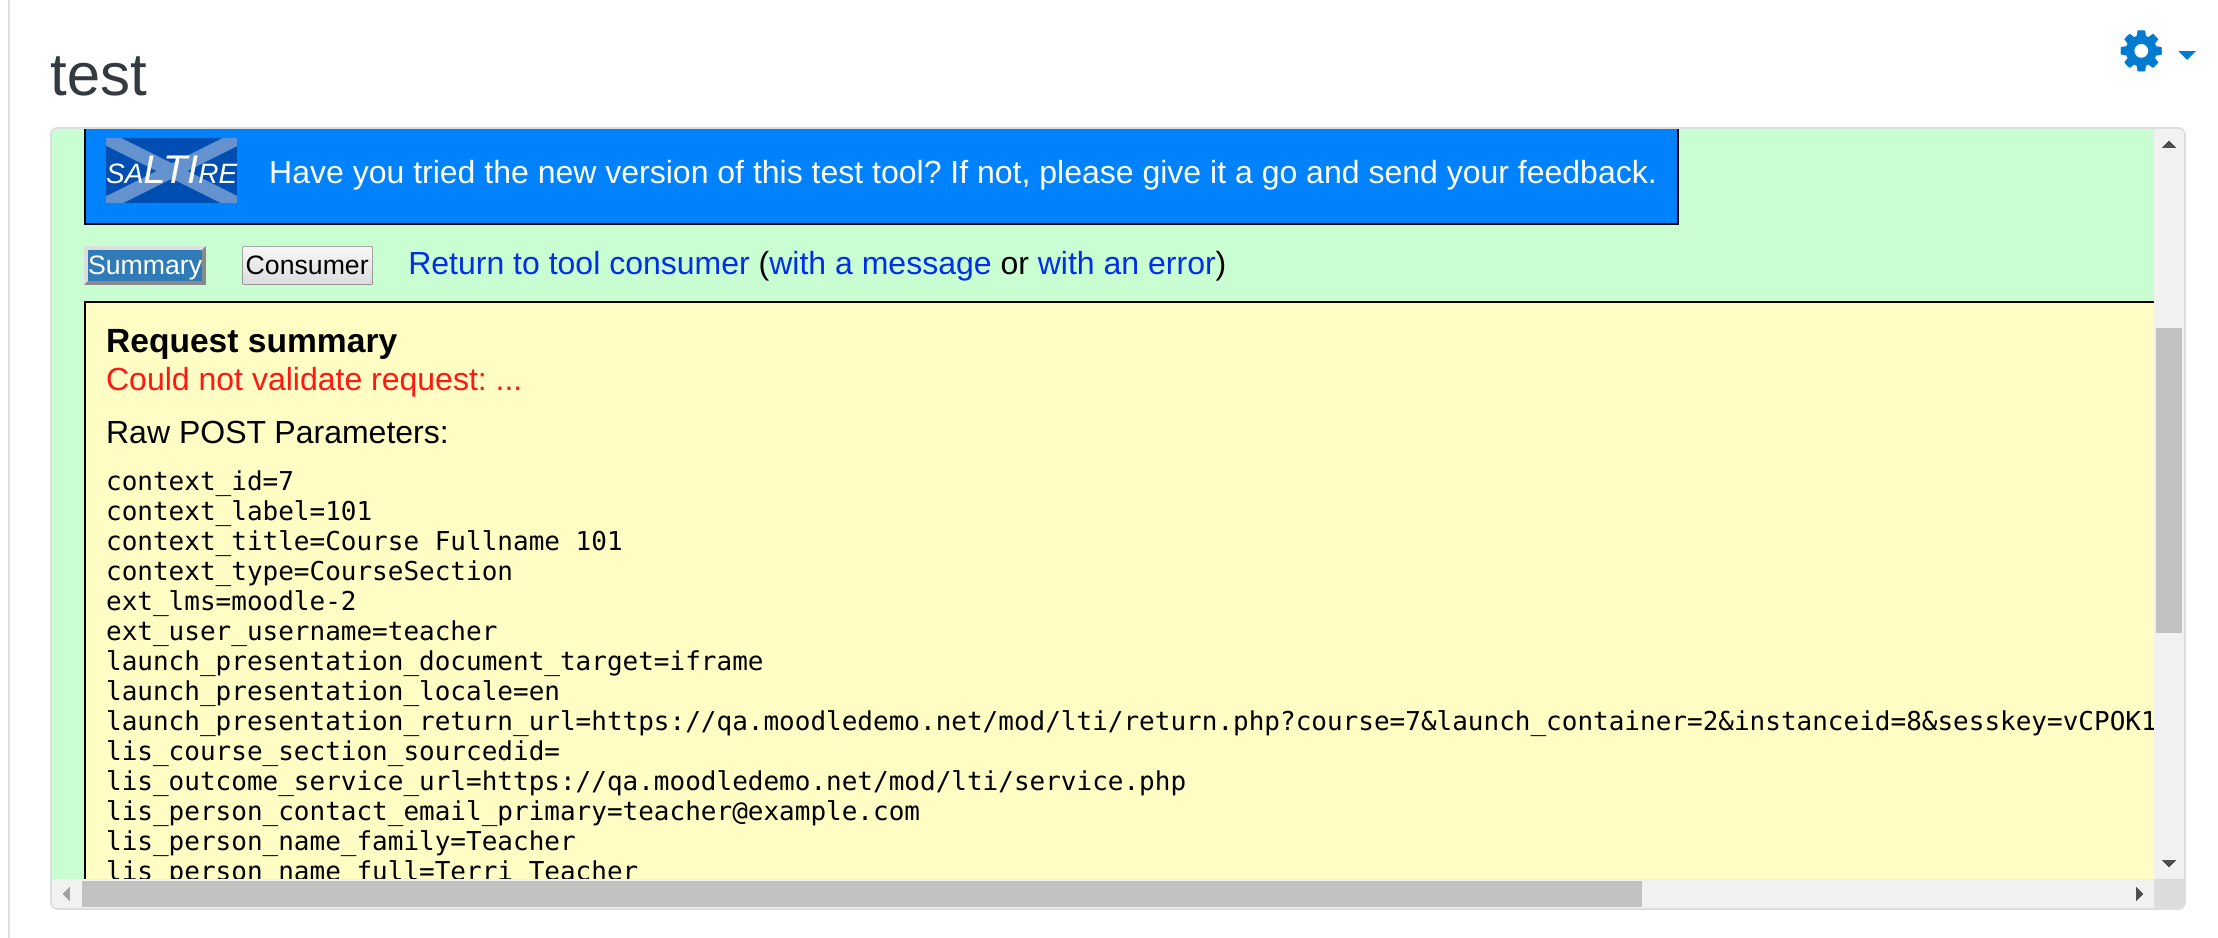Click the 'context_id=7' line
This screenshot has width=2218, height=938.
[x=200, y=481]
